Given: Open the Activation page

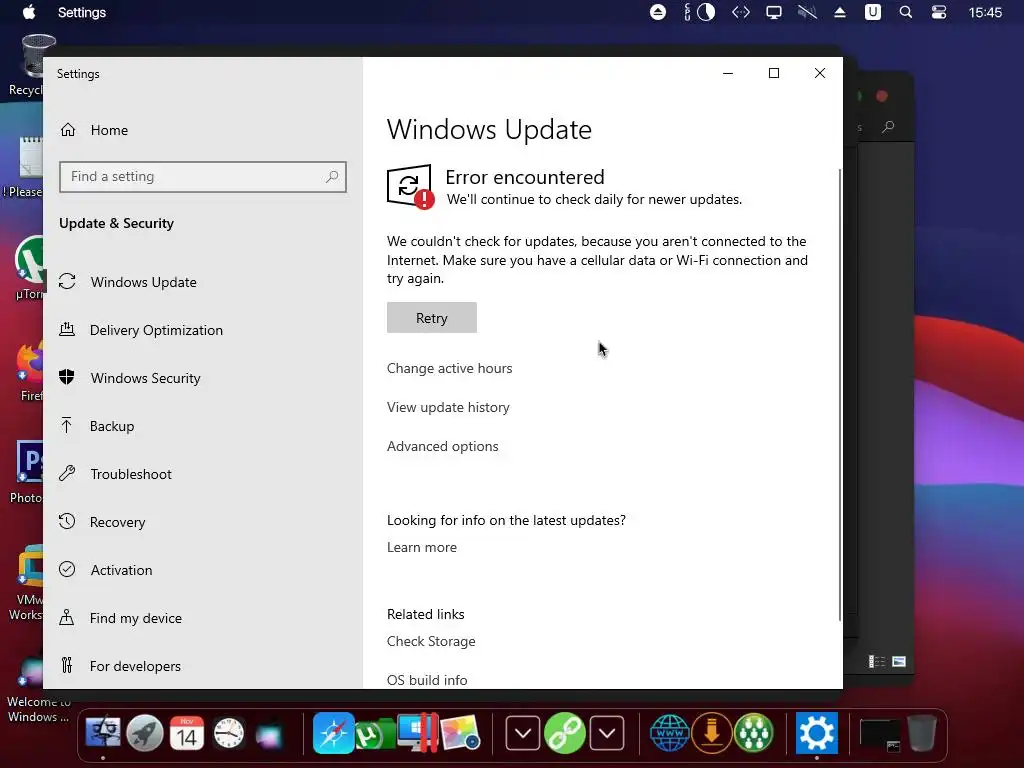Looking at the screenshot, I should click(202, 570).
